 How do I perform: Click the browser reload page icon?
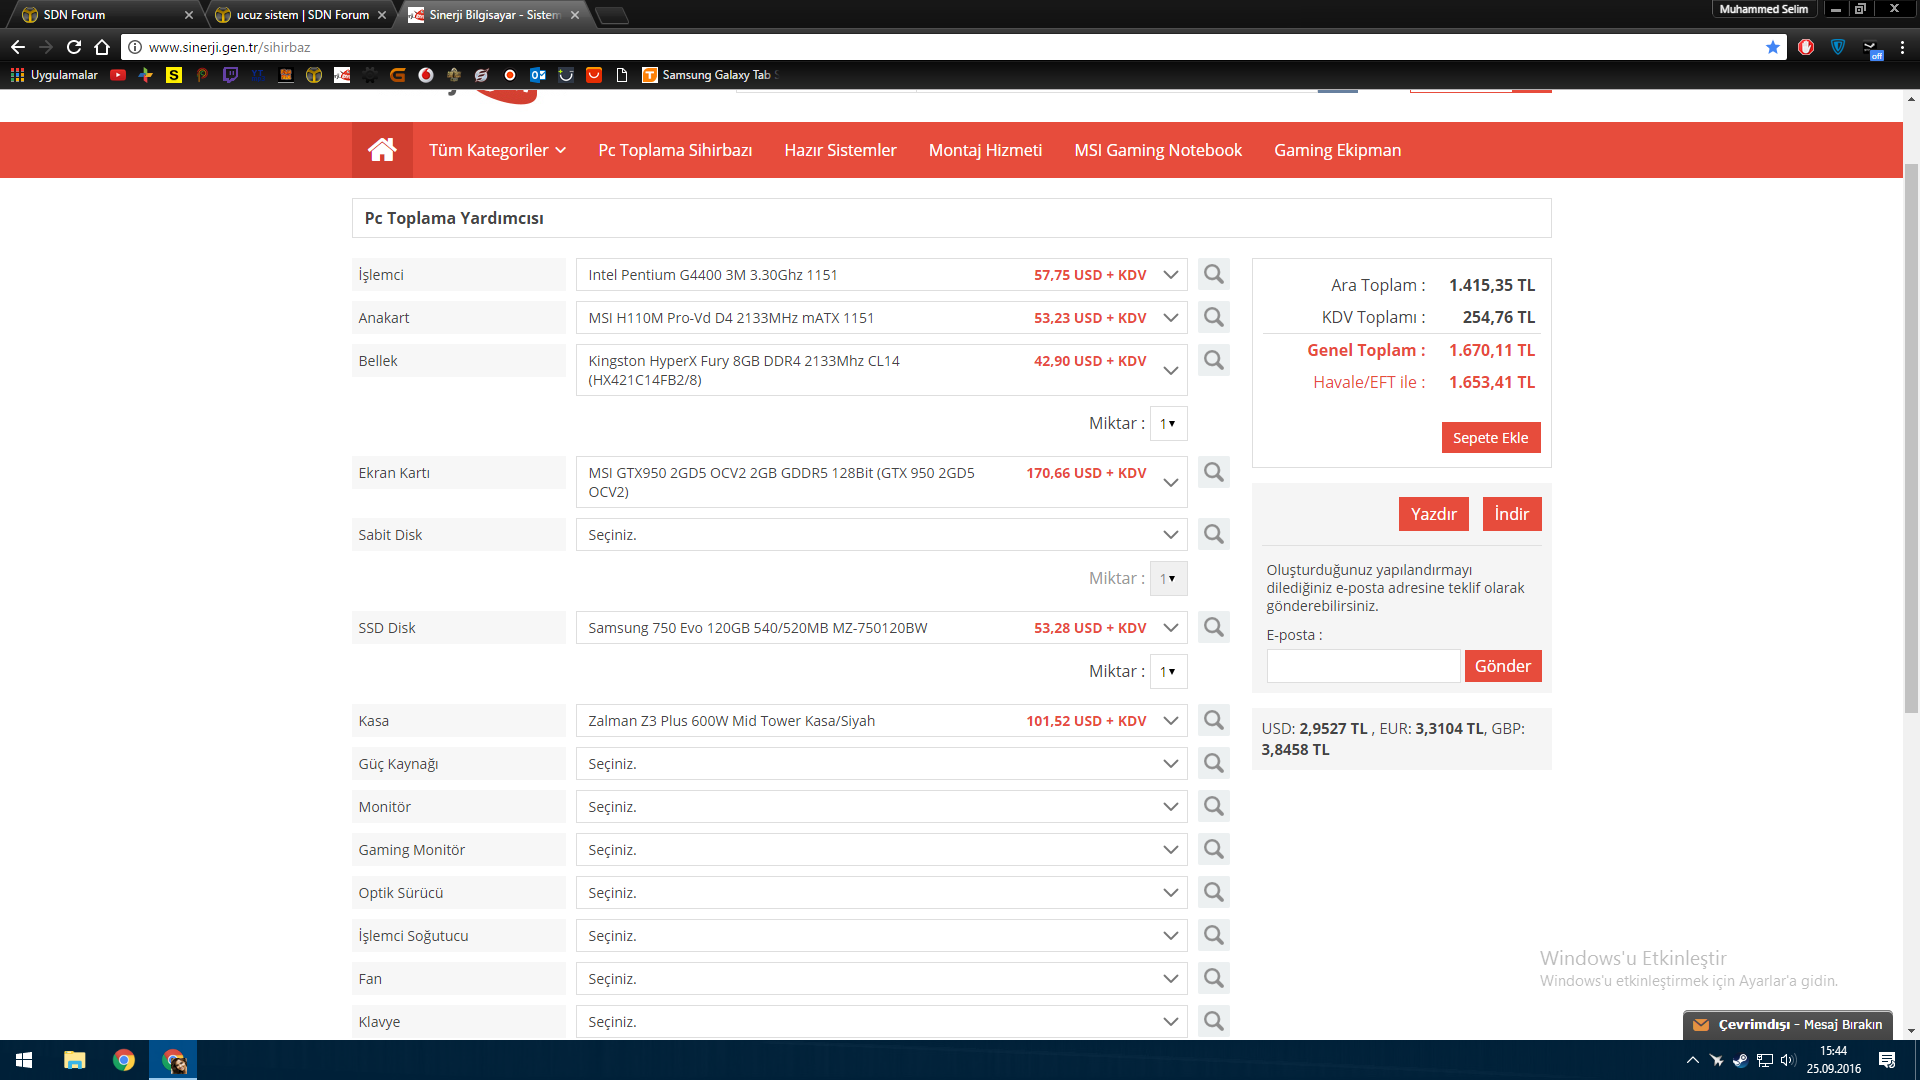tap(74, 47)
